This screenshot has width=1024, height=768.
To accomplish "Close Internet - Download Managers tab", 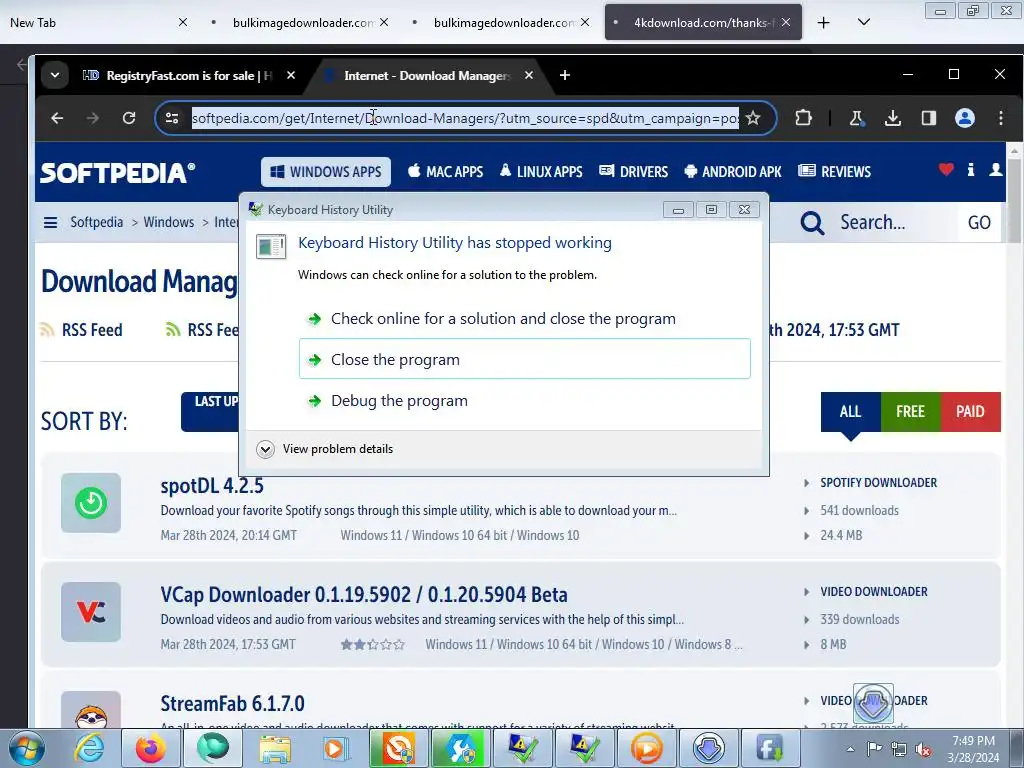I will coord(529,75).
